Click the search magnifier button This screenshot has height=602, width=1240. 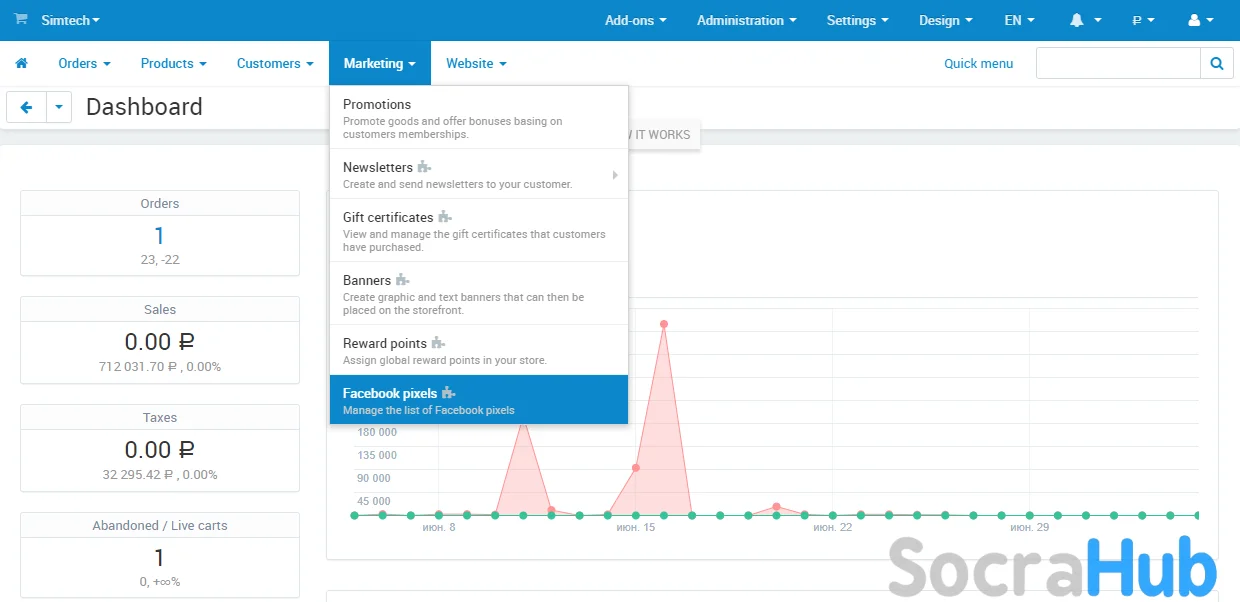pyautogui.click(x=1216, y=63)
